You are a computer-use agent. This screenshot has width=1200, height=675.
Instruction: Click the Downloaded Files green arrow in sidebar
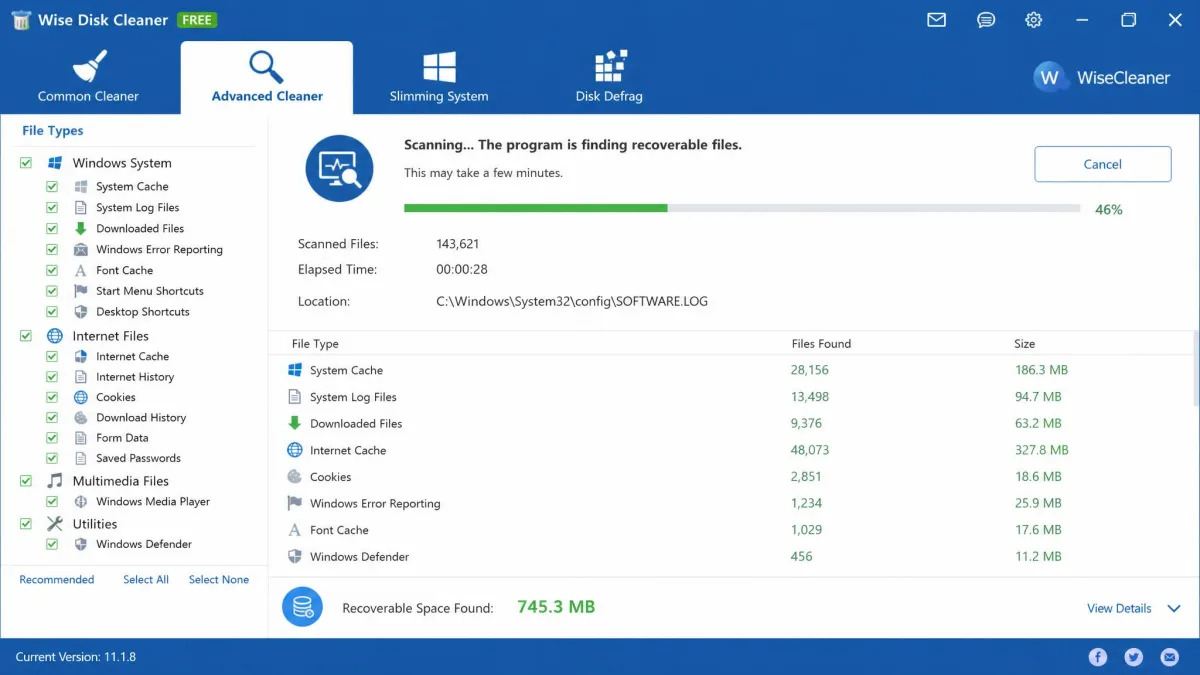81,228
